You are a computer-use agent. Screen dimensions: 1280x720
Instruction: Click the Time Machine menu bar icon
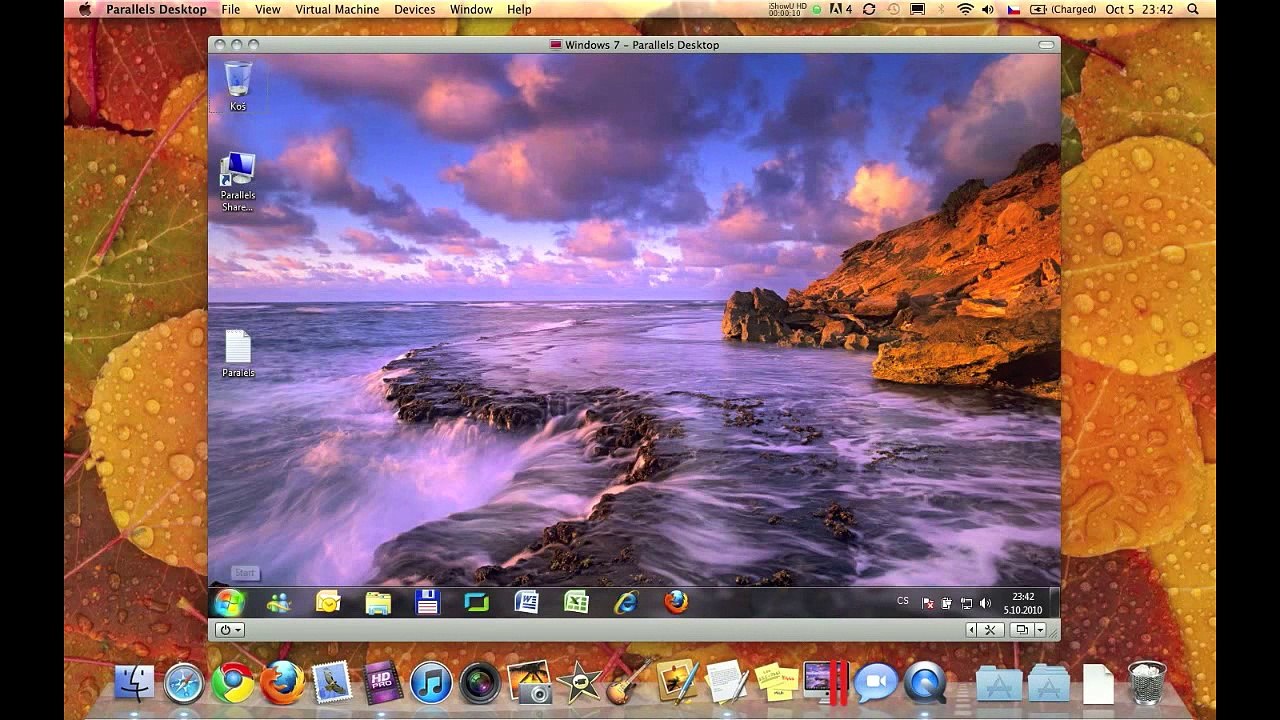click(x=893, y=9)
